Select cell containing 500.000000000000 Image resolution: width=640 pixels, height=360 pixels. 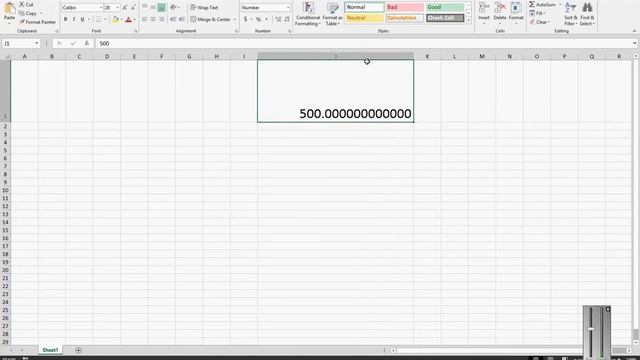(336, 91)
